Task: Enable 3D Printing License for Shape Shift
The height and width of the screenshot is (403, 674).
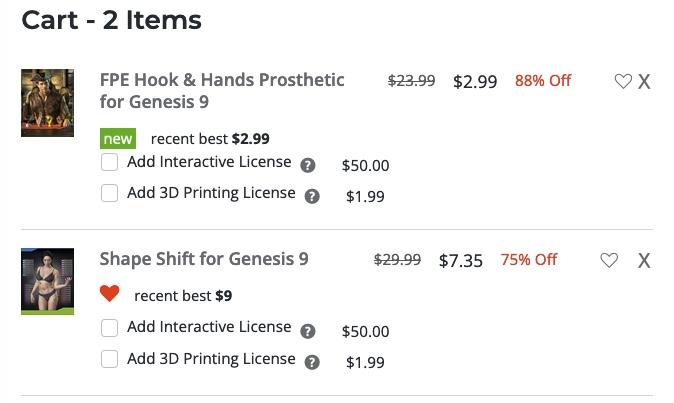Action: (110, 359)
